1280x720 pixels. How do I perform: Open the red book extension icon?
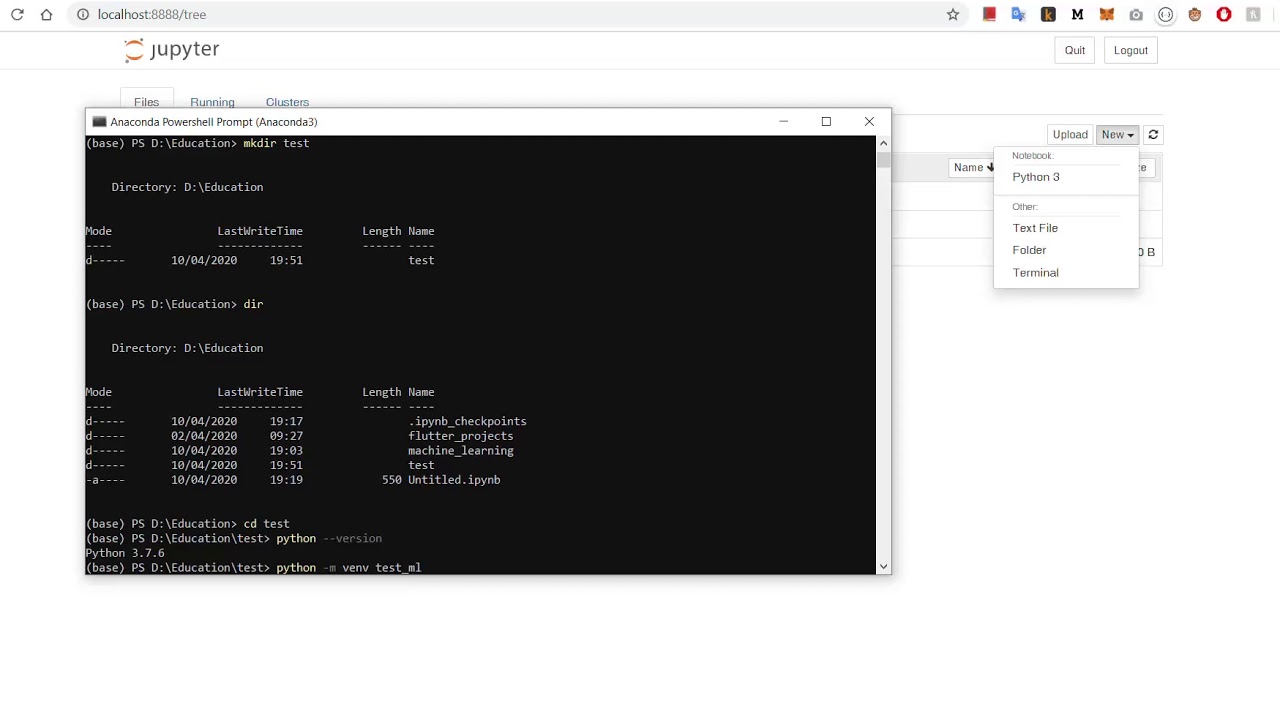tap(989, 15)
